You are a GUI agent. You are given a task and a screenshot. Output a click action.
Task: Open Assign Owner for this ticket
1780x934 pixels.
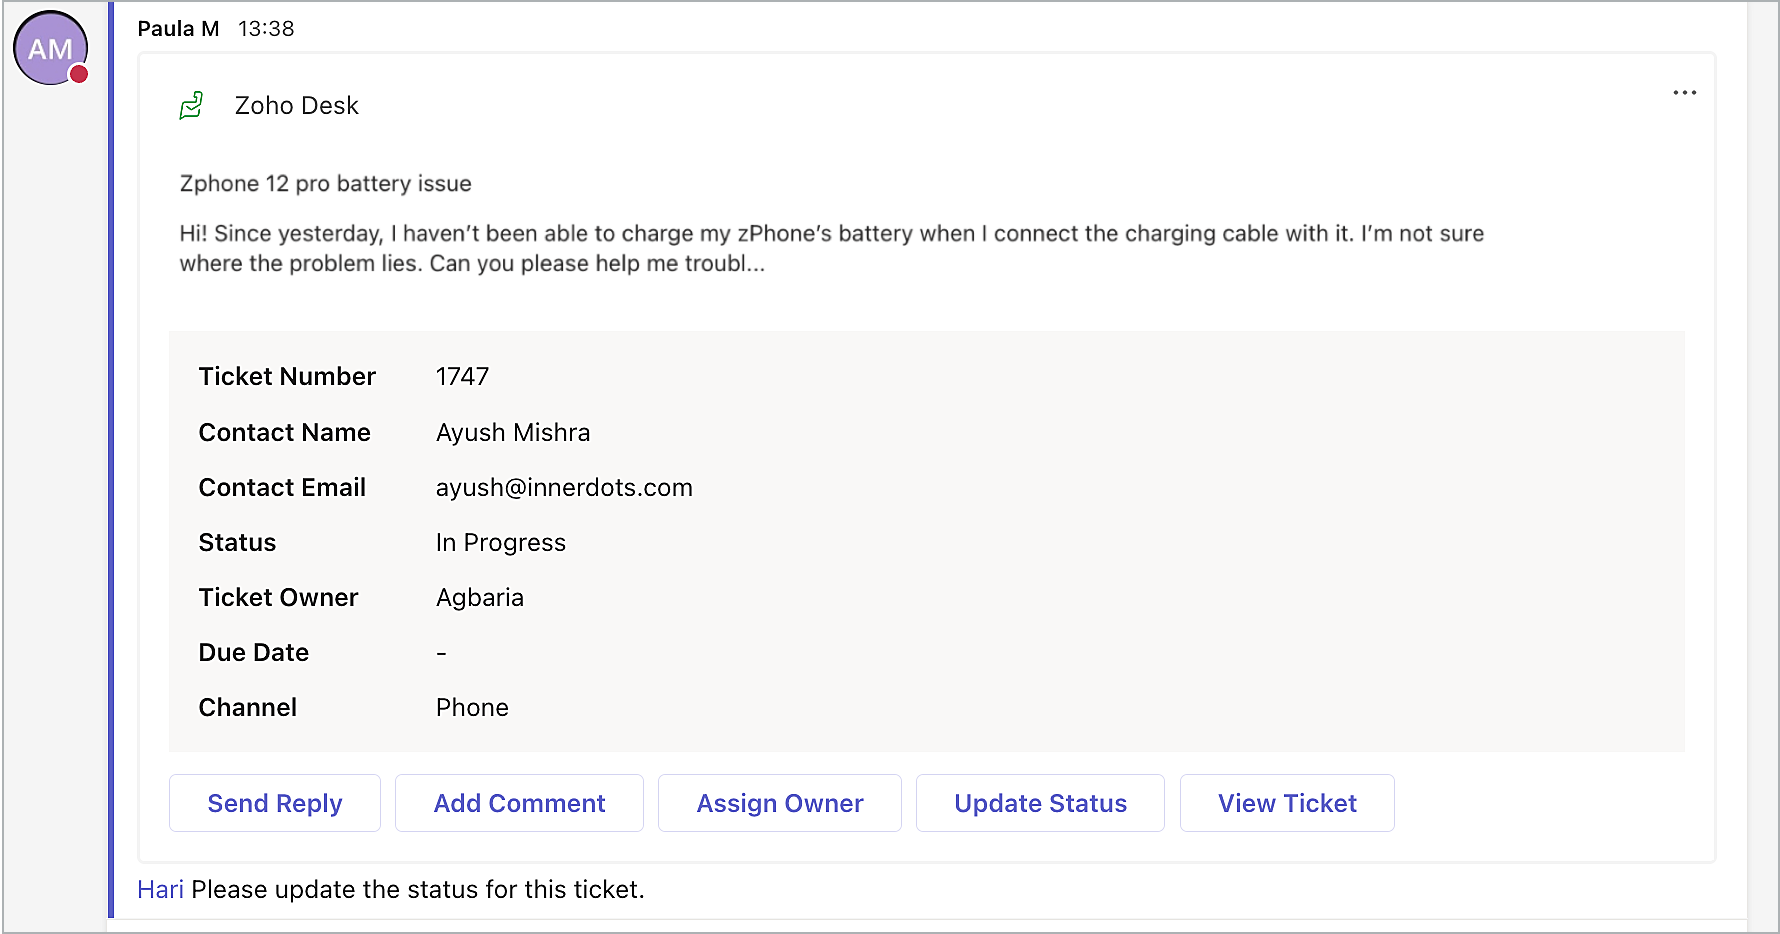click(780, 803)
